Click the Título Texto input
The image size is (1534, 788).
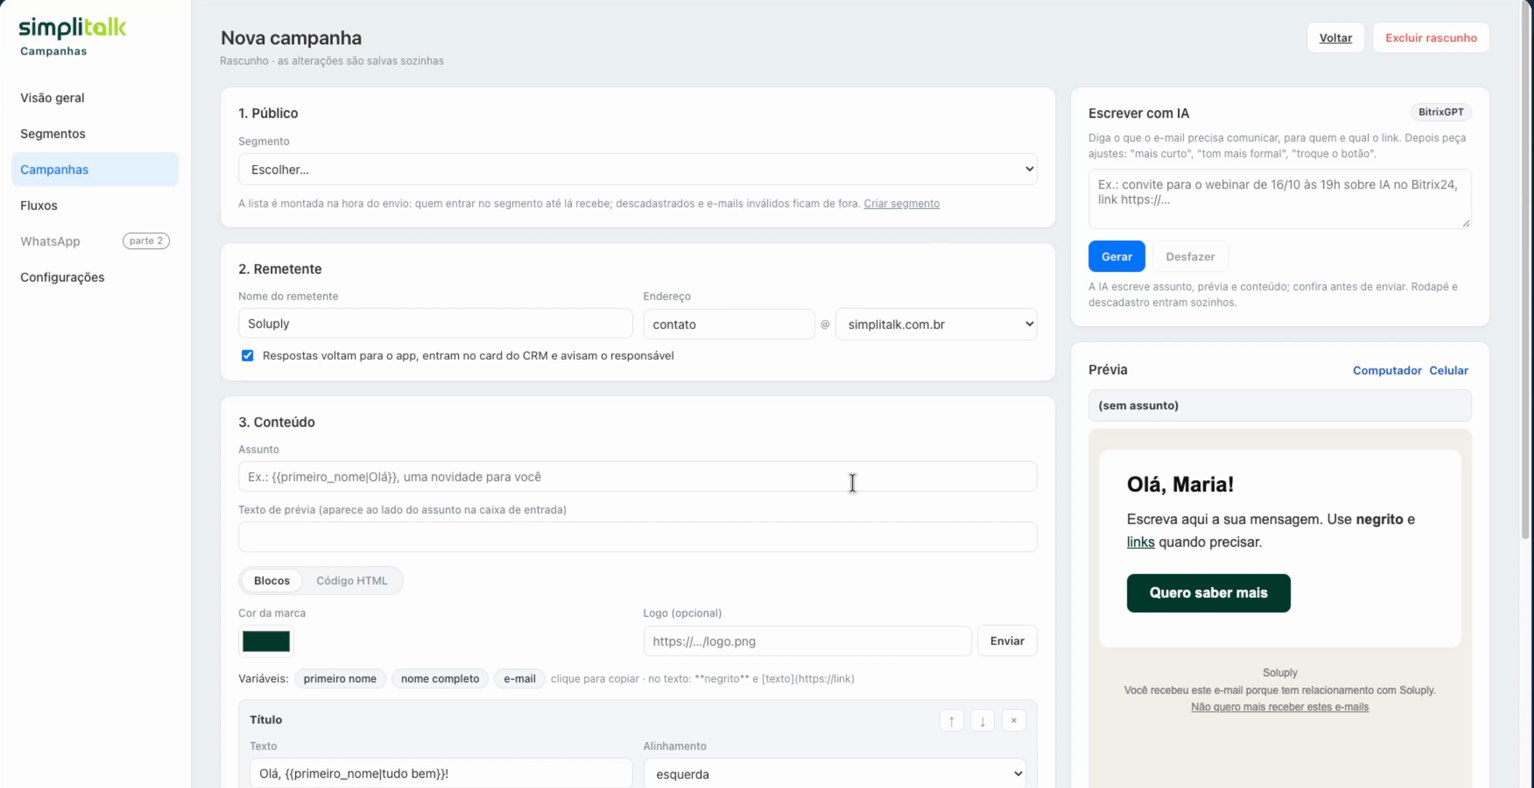[441, 774]
